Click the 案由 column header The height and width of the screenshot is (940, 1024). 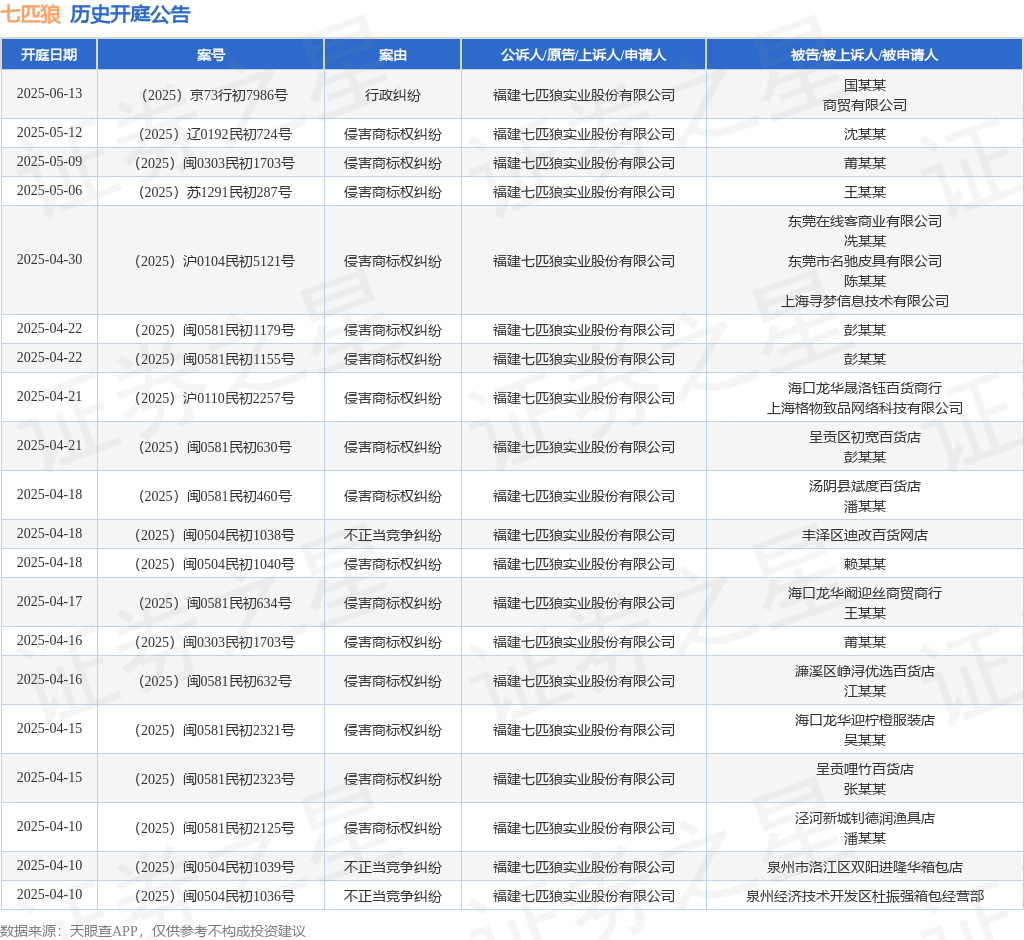392,55
